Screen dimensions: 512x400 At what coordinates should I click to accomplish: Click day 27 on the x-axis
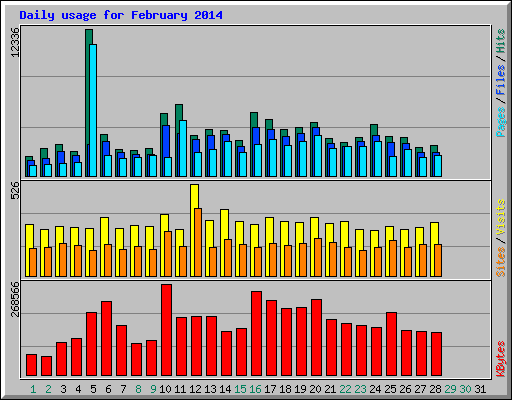coord(420,389)
